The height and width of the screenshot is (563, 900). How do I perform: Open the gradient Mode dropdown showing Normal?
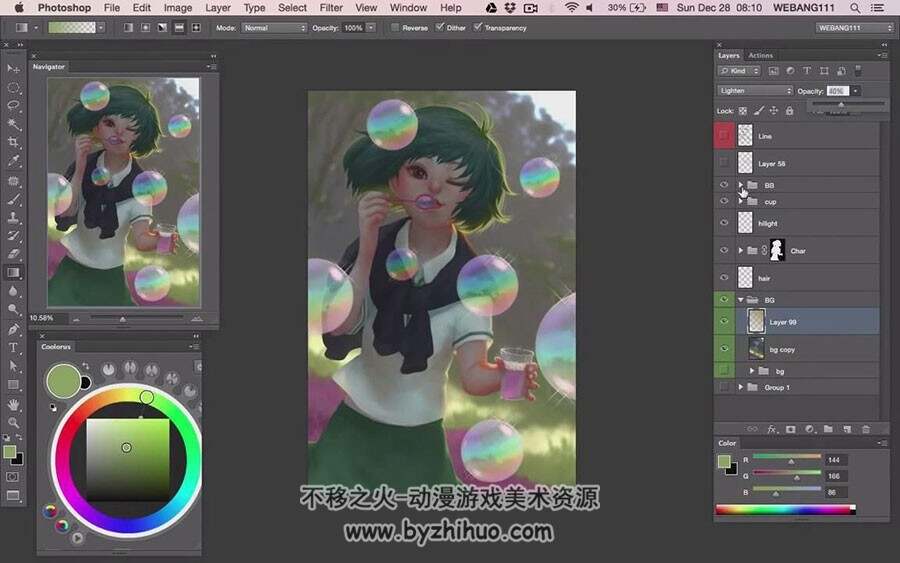click(274, 28)
